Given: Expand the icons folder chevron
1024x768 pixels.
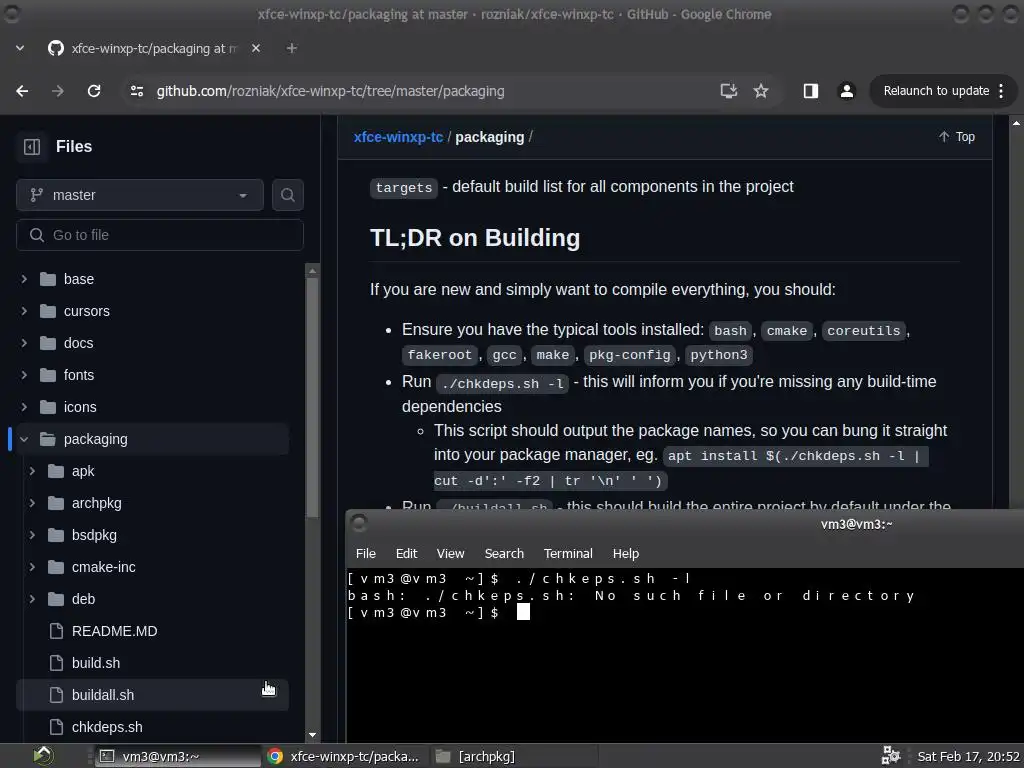Looking at the screenshot, I should point(24,407).
